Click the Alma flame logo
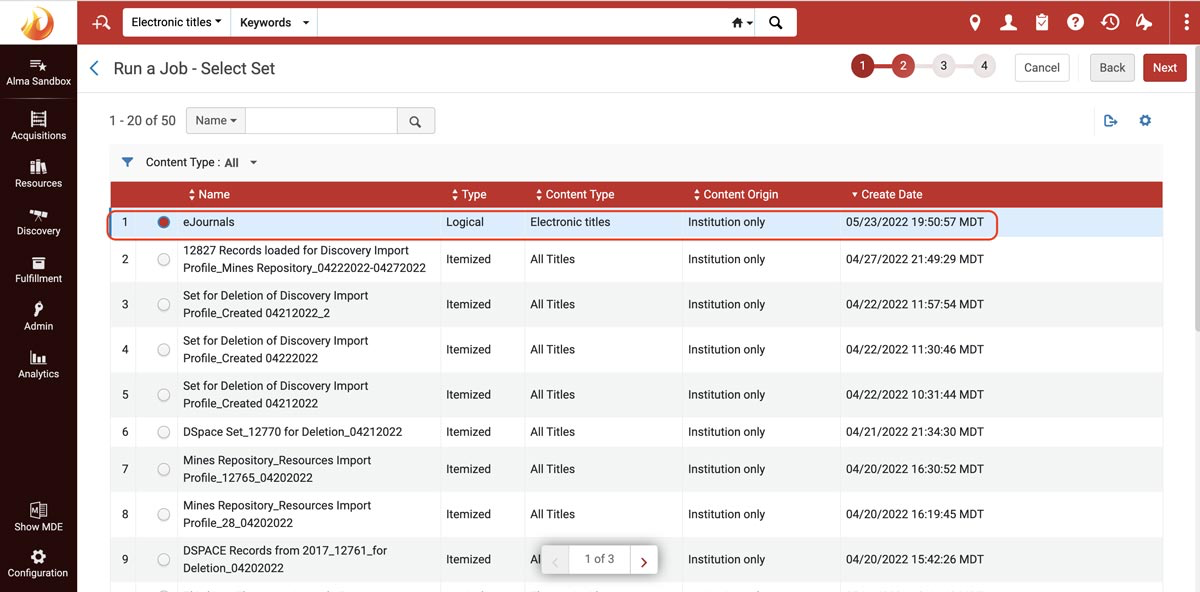Viewport: 1200px width, 592px height. tap(38, 22)
